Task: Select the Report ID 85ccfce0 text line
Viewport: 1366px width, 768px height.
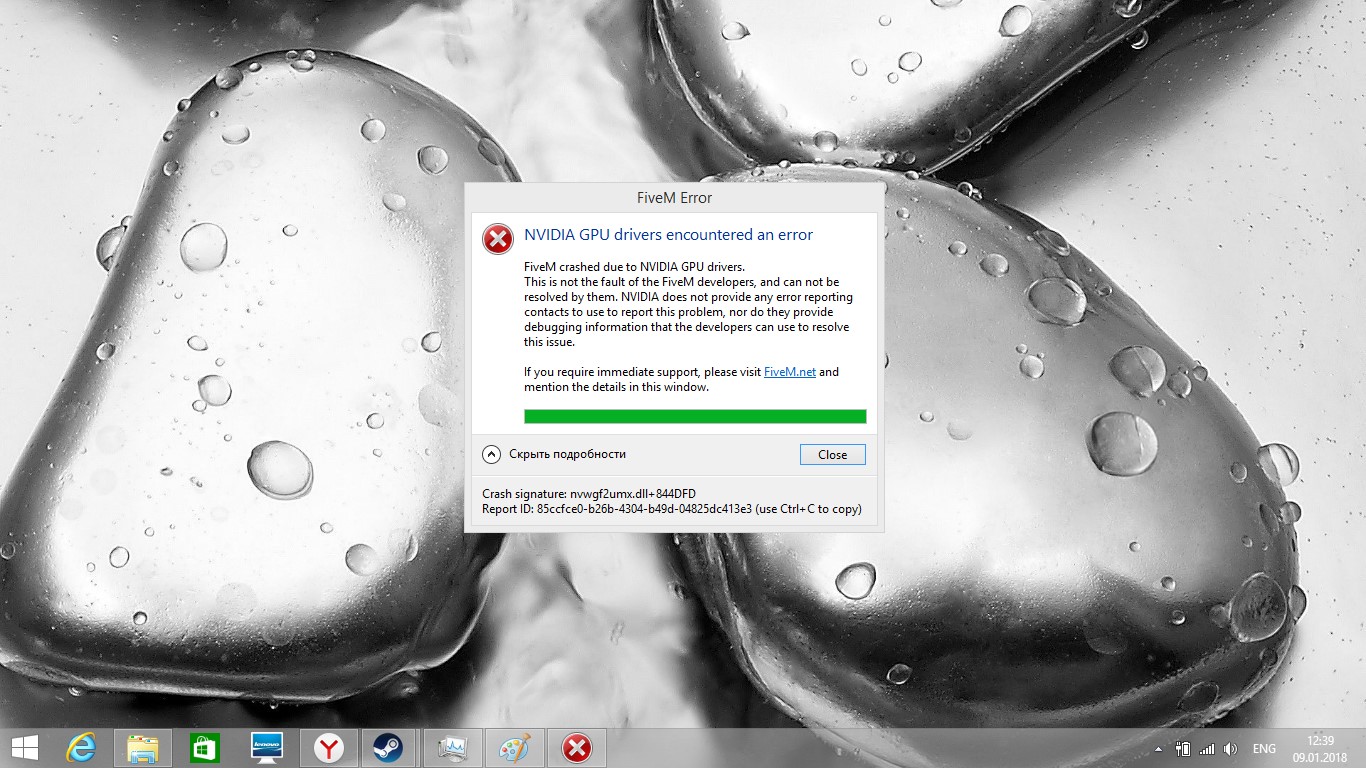Action: click(671, 509)
